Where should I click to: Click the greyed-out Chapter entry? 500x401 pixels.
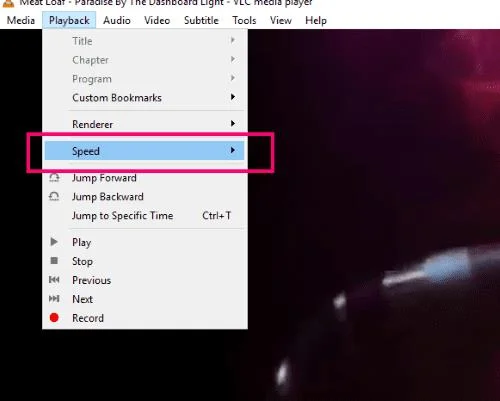145,60
